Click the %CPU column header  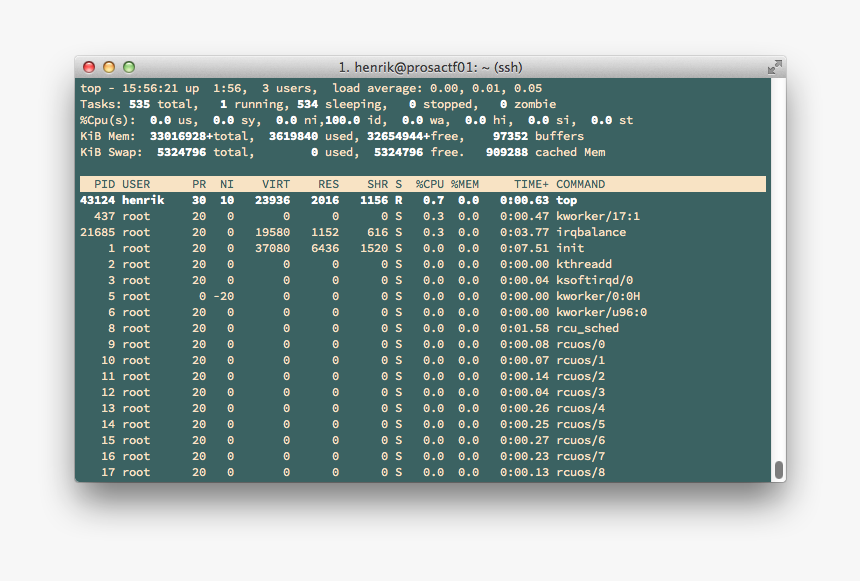(x=429, y=184)
